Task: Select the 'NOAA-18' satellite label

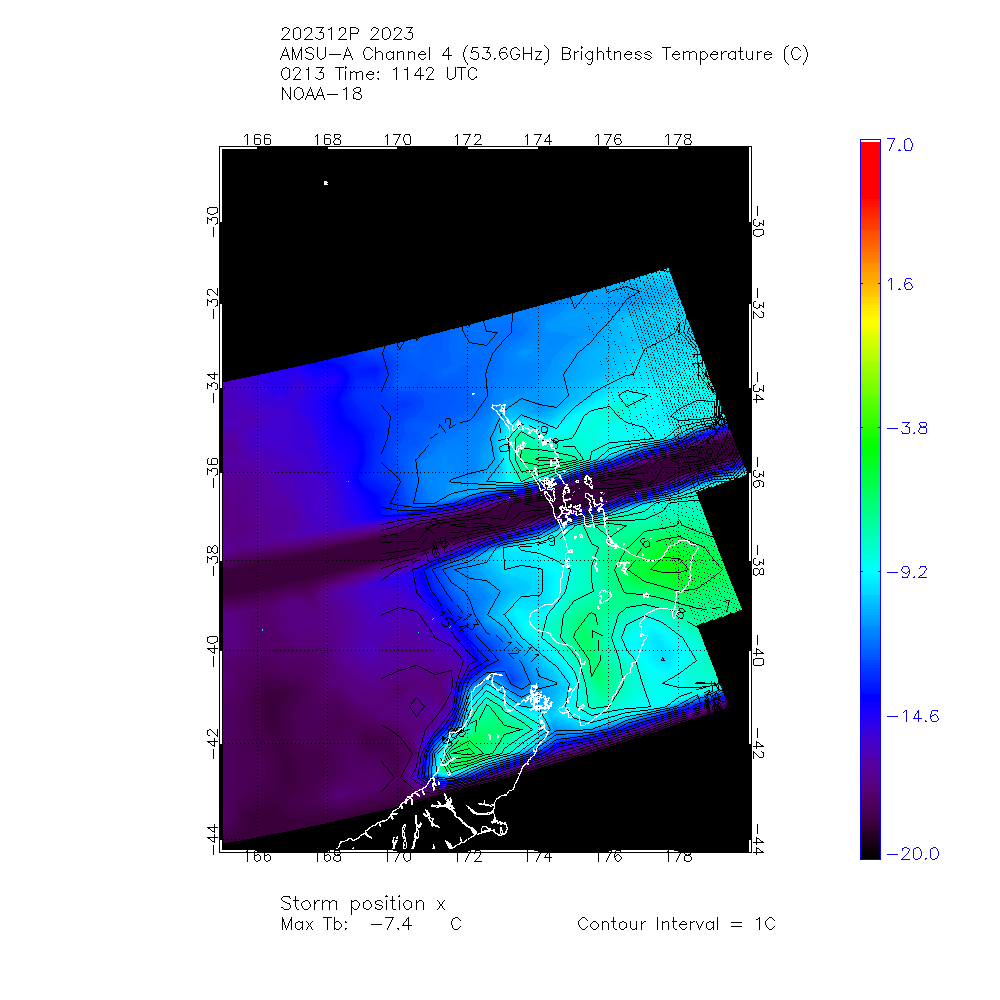Action: (321, 94)
